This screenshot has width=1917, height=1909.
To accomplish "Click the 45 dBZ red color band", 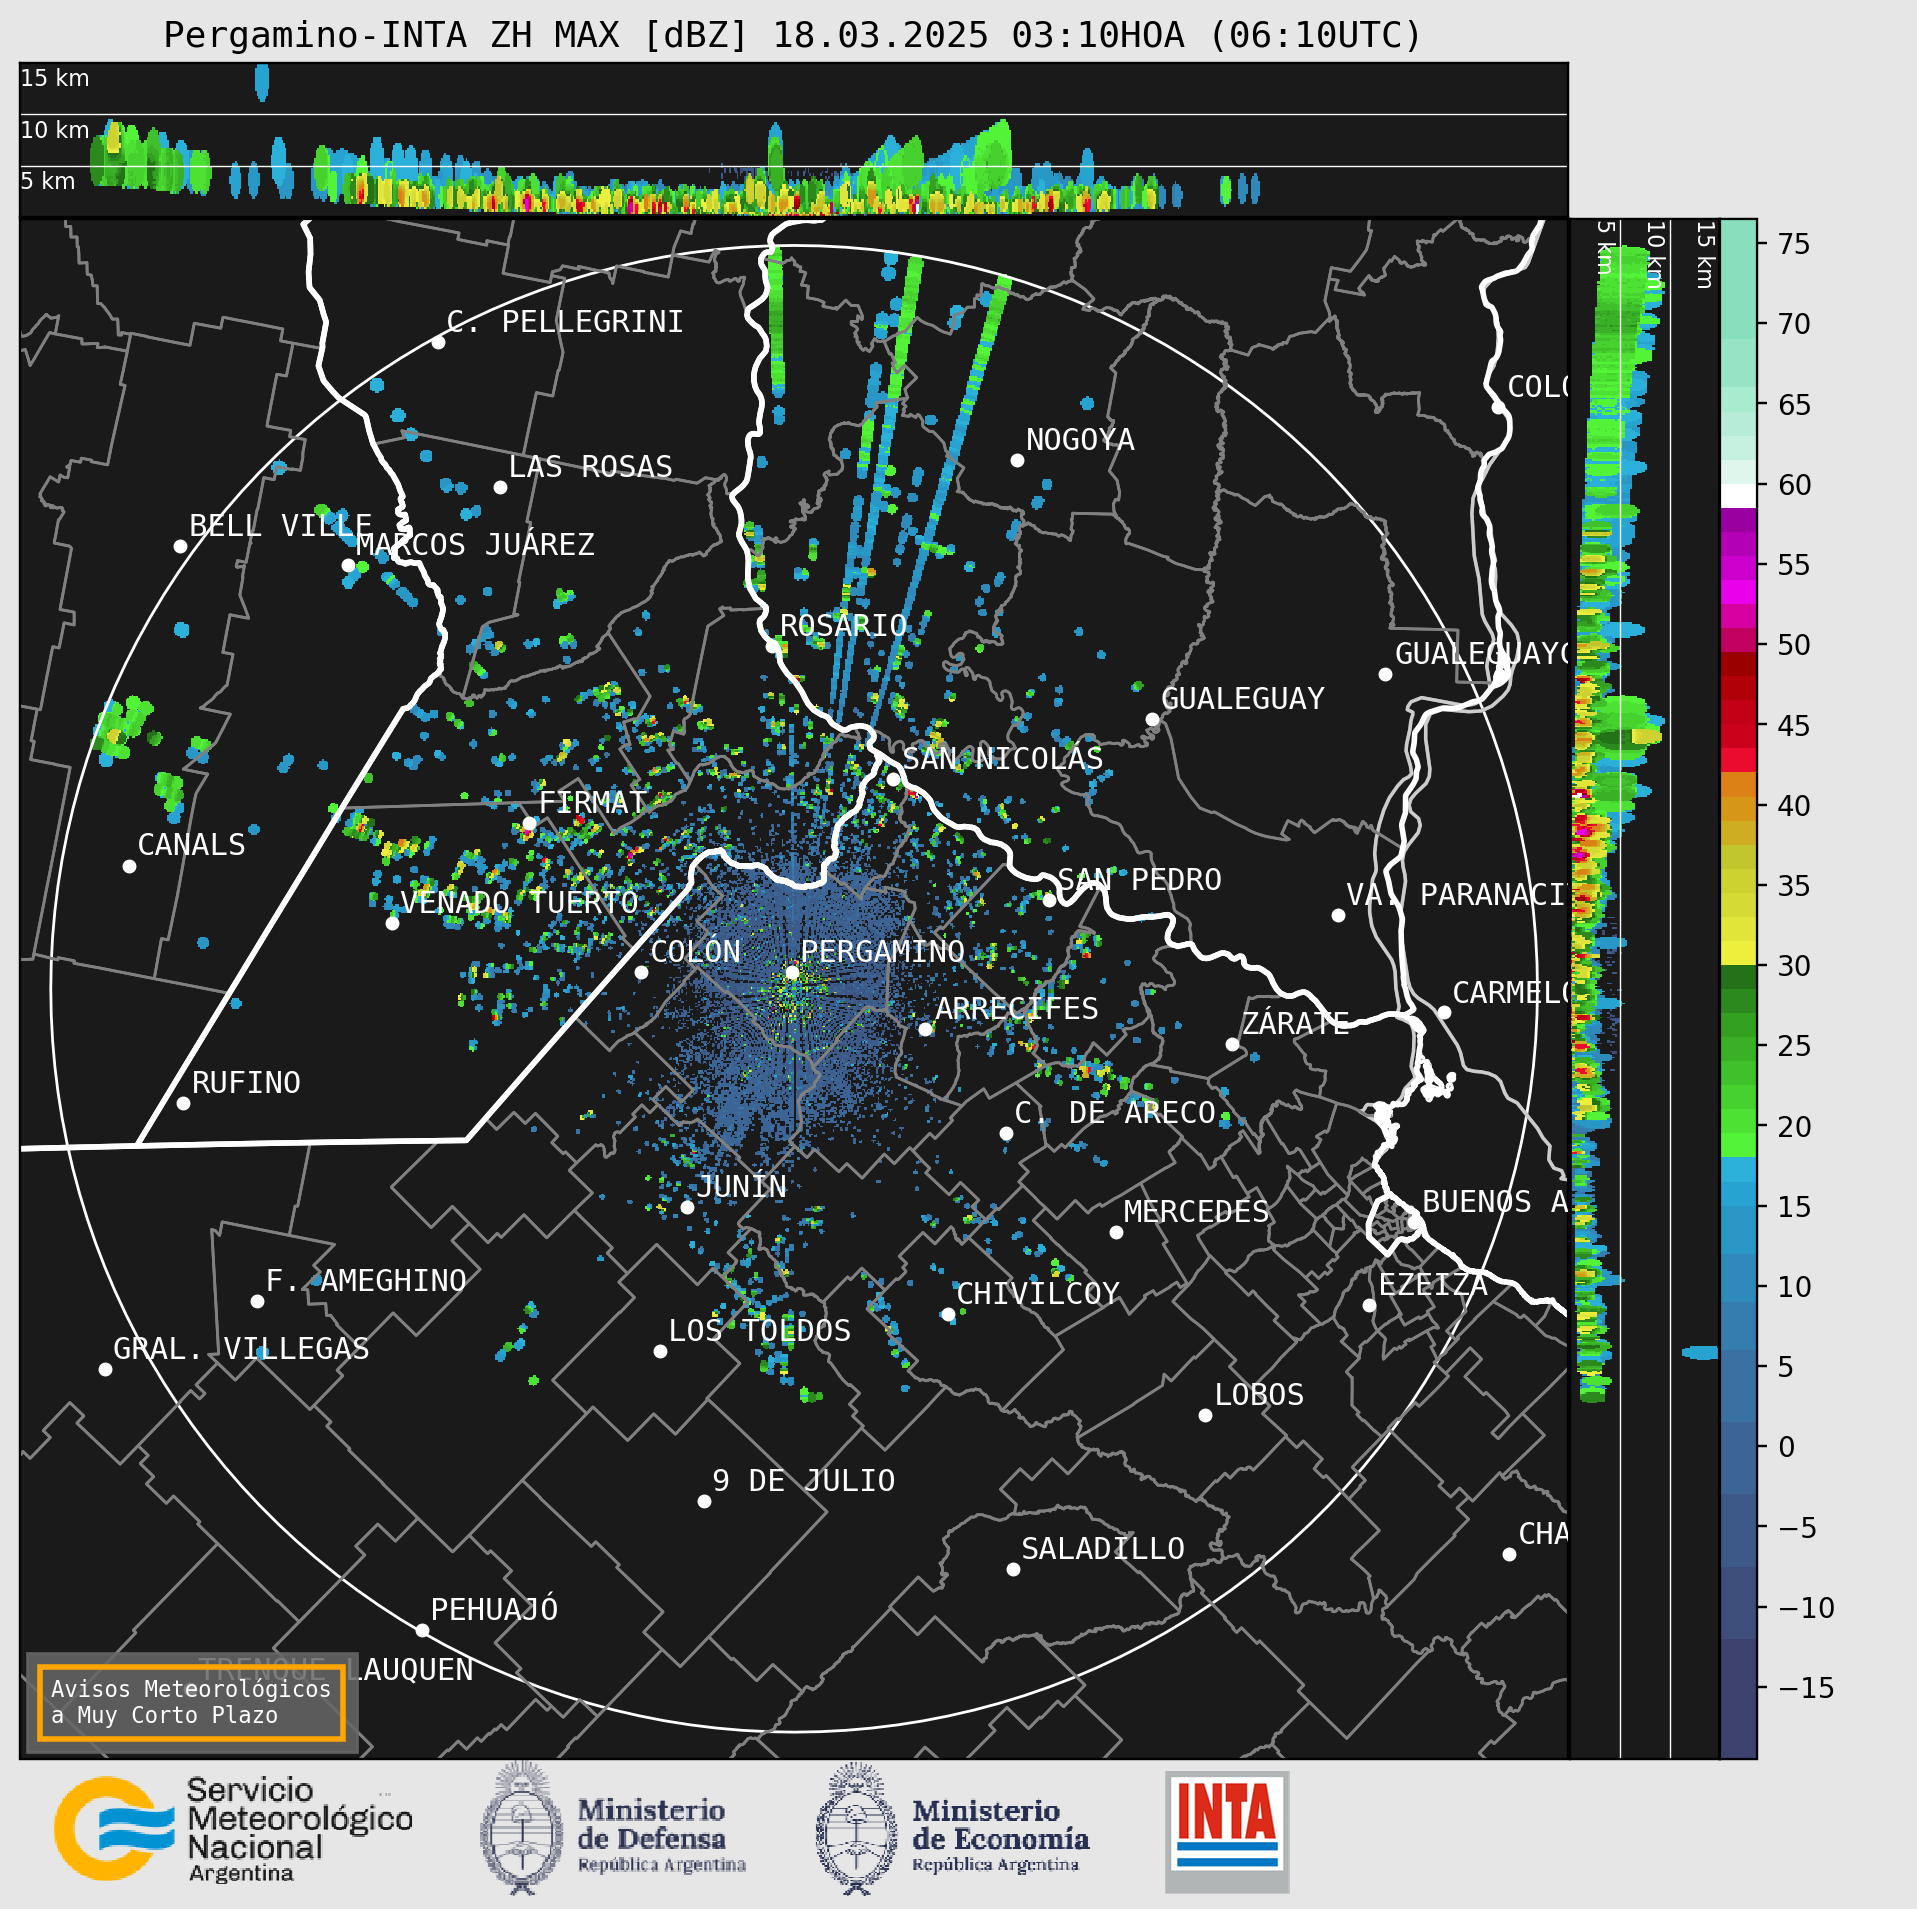I will pyautogui.click(x=1738, y=736).
